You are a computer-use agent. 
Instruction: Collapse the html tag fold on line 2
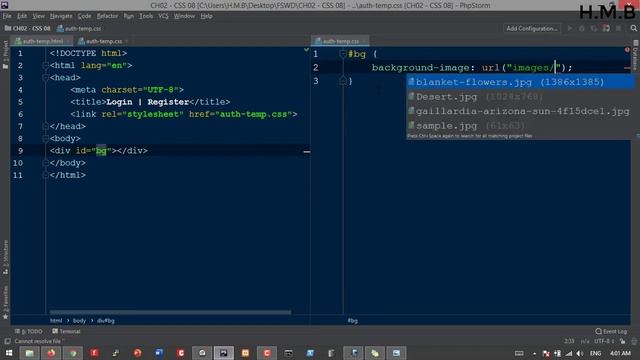coord(45,65)
